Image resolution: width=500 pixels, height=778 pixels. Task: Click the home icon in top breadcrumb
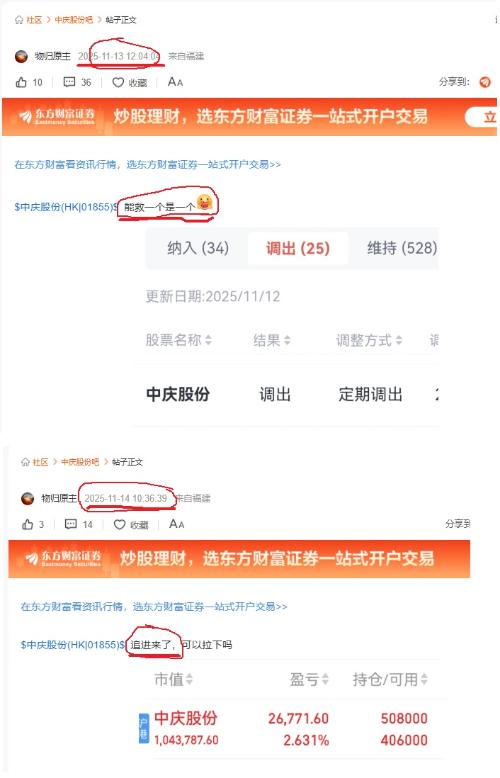coord(19,20)
